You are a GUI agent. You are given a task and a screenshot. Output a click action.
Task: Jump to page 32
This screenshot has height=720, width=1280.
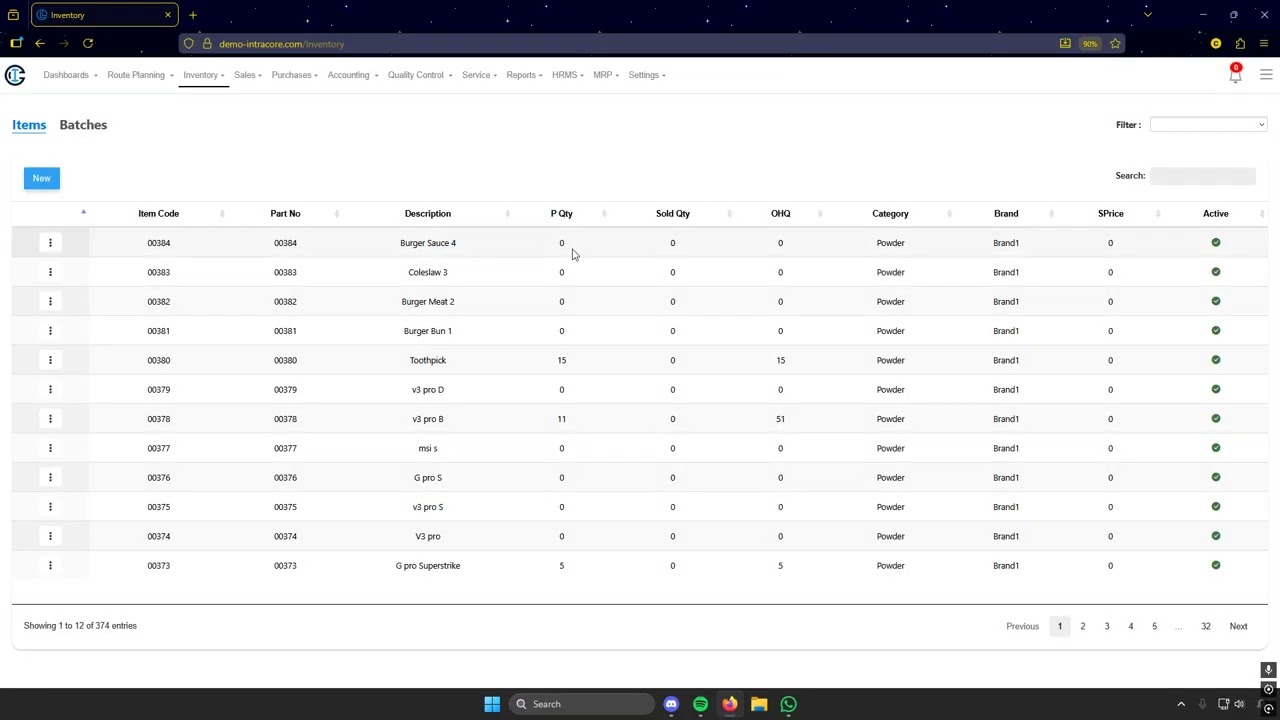1206,626
